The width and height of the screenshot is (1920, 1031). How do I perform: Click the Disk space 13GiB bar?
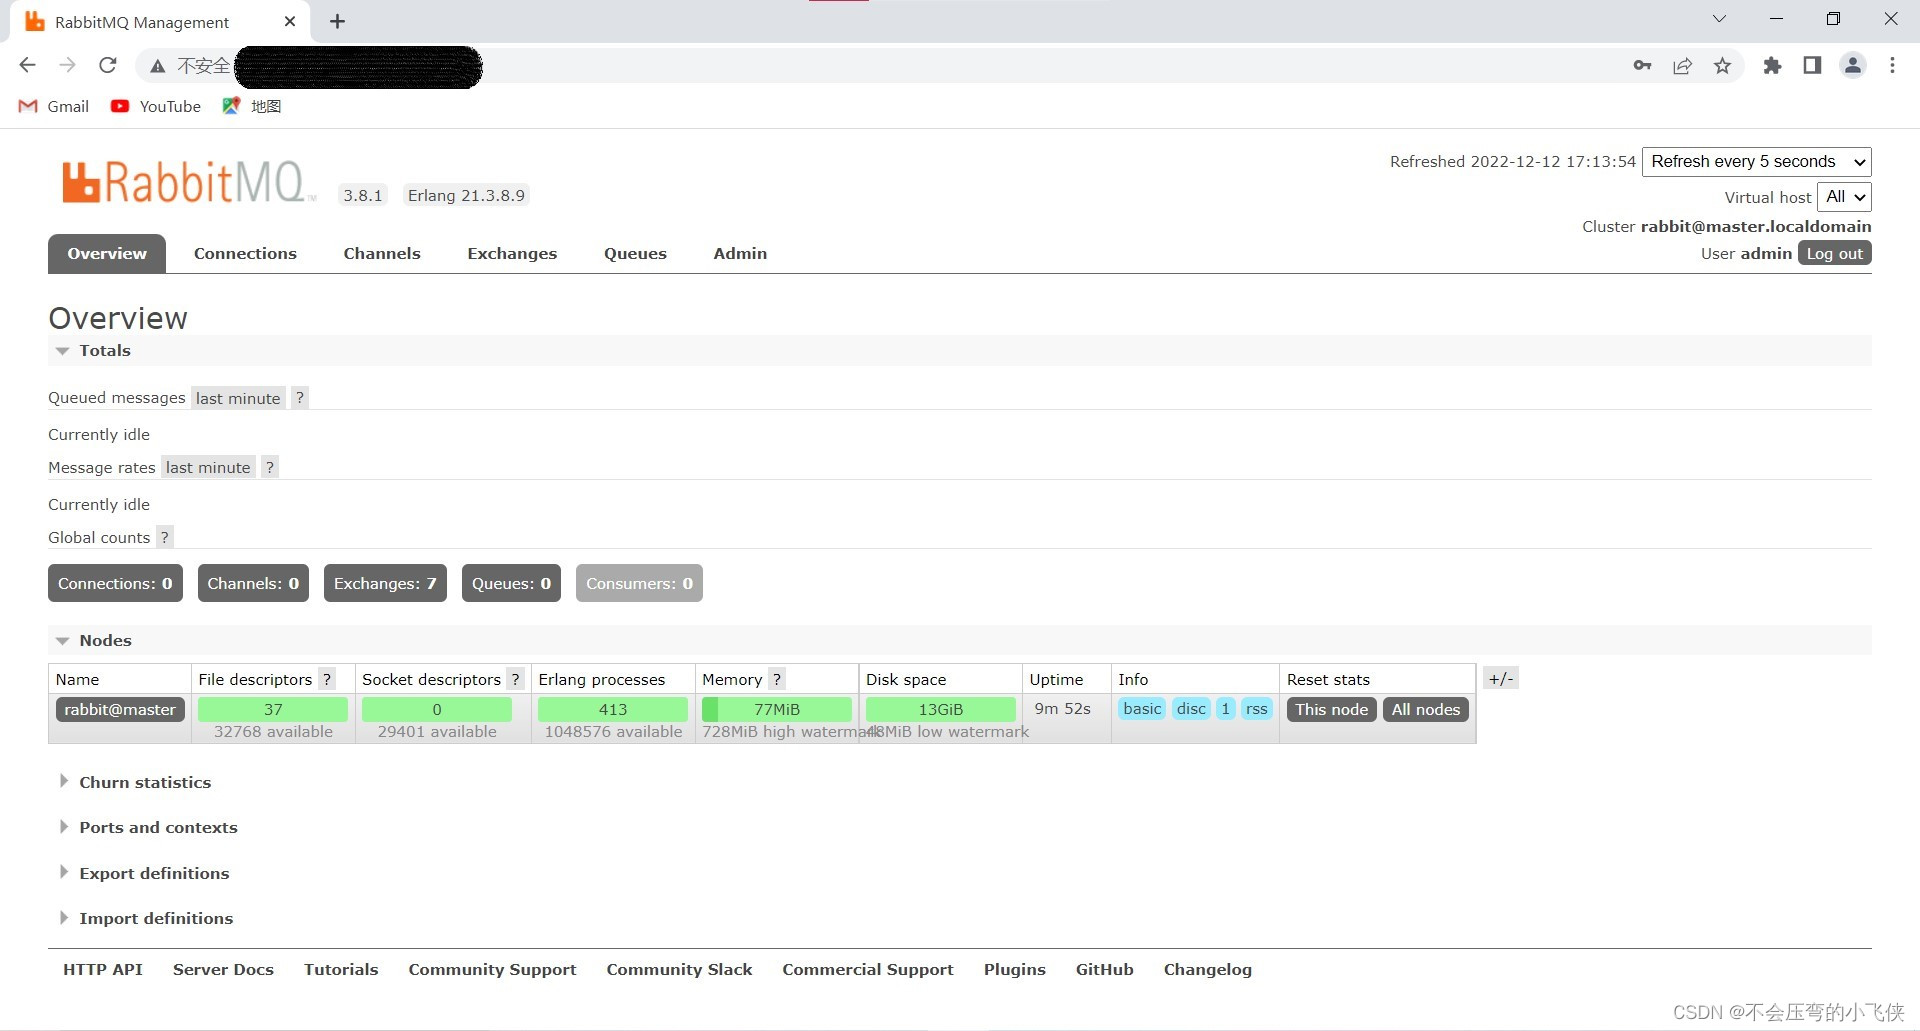tap(941, 709)
